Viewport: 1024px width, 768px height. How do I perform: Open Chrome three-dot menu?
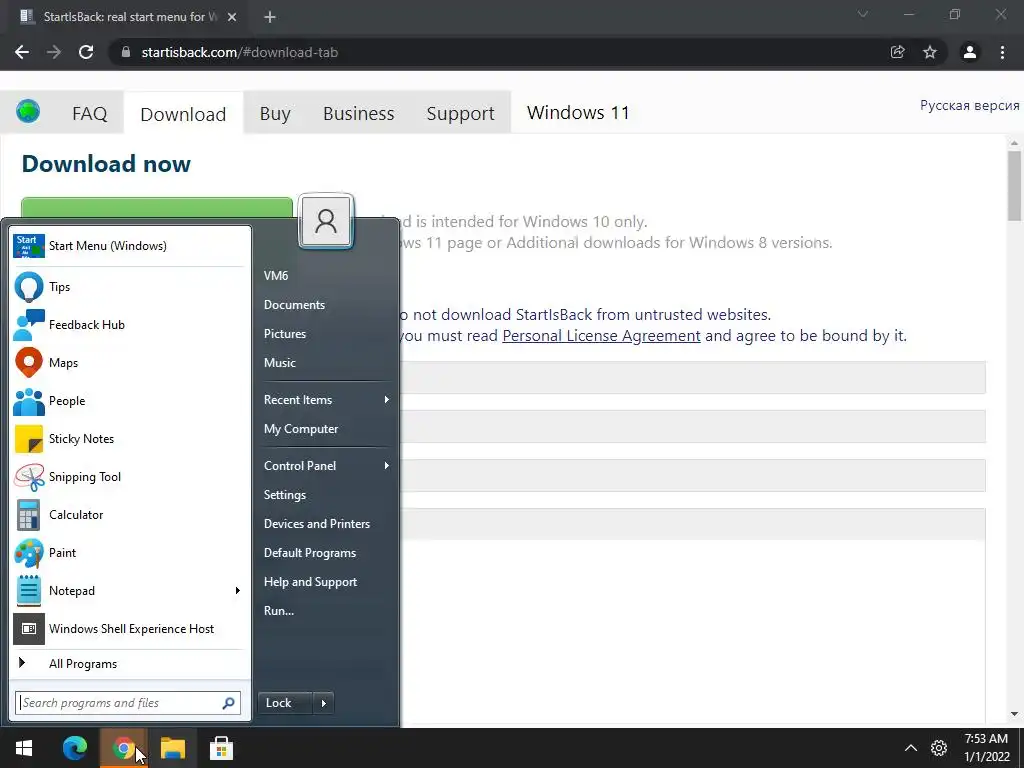(x=1002, y=52)
